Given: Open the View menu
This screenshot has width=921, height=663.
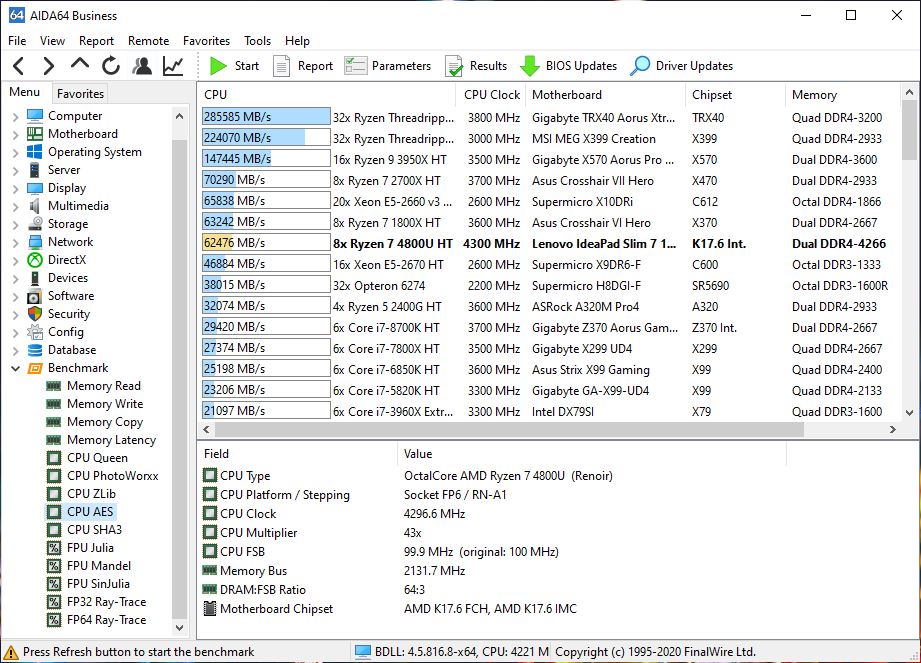Looking at the screenshot, I should 52,41.
